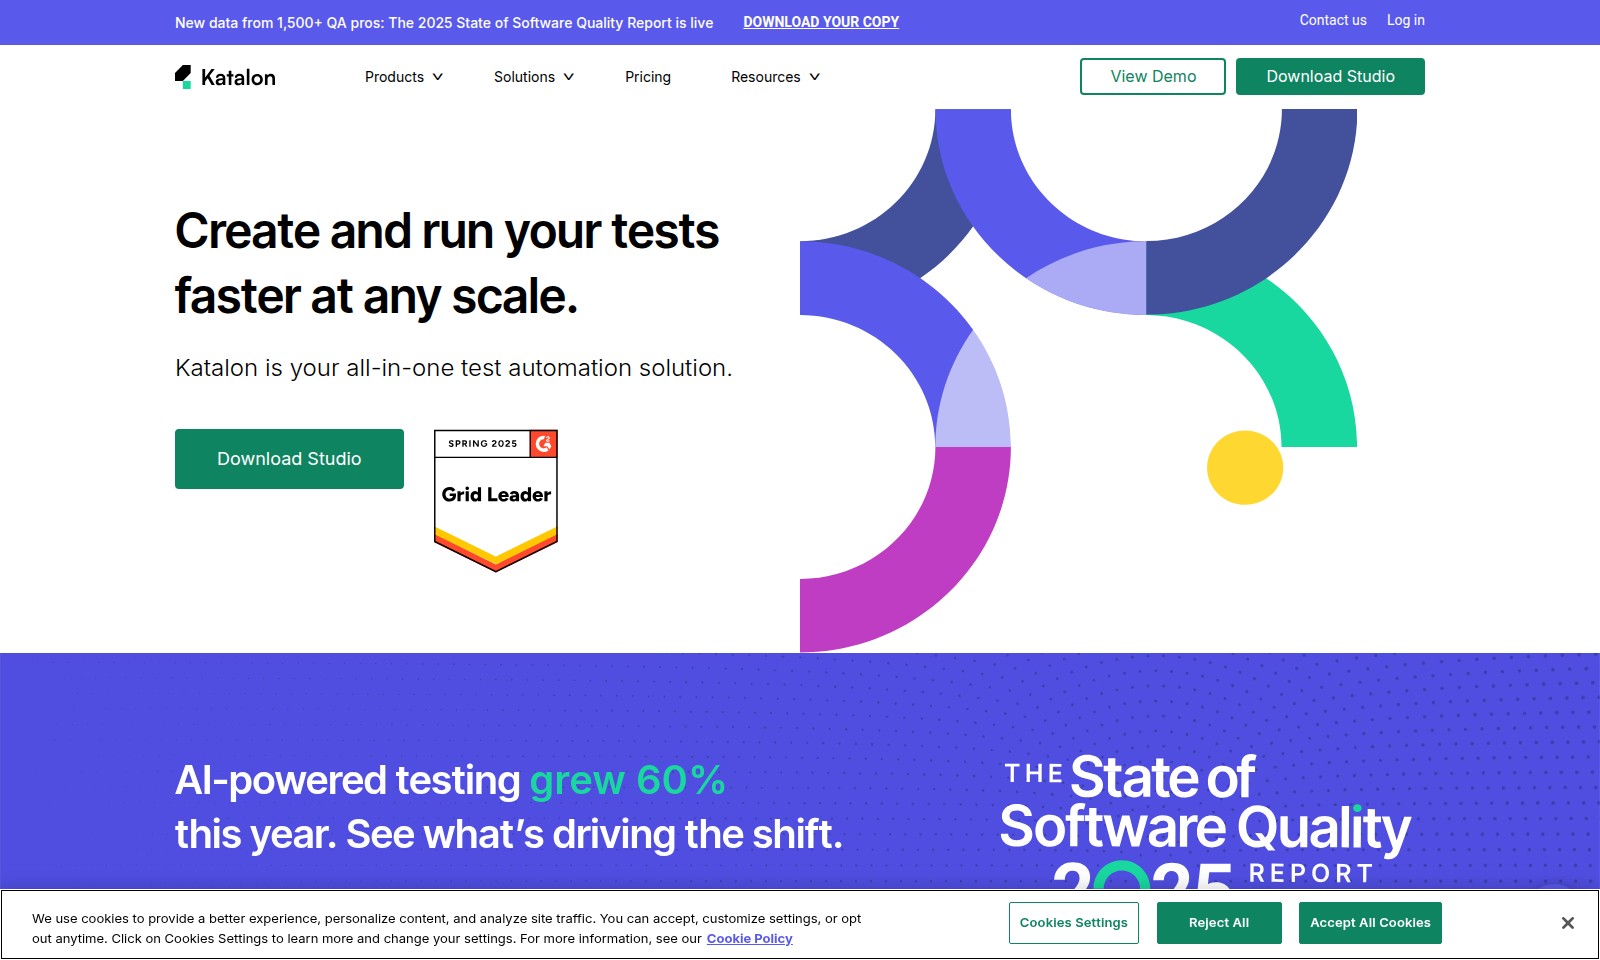Expand the Resources dropdown chevron
Screen dimensions: 1600x960
coord(815,77)
